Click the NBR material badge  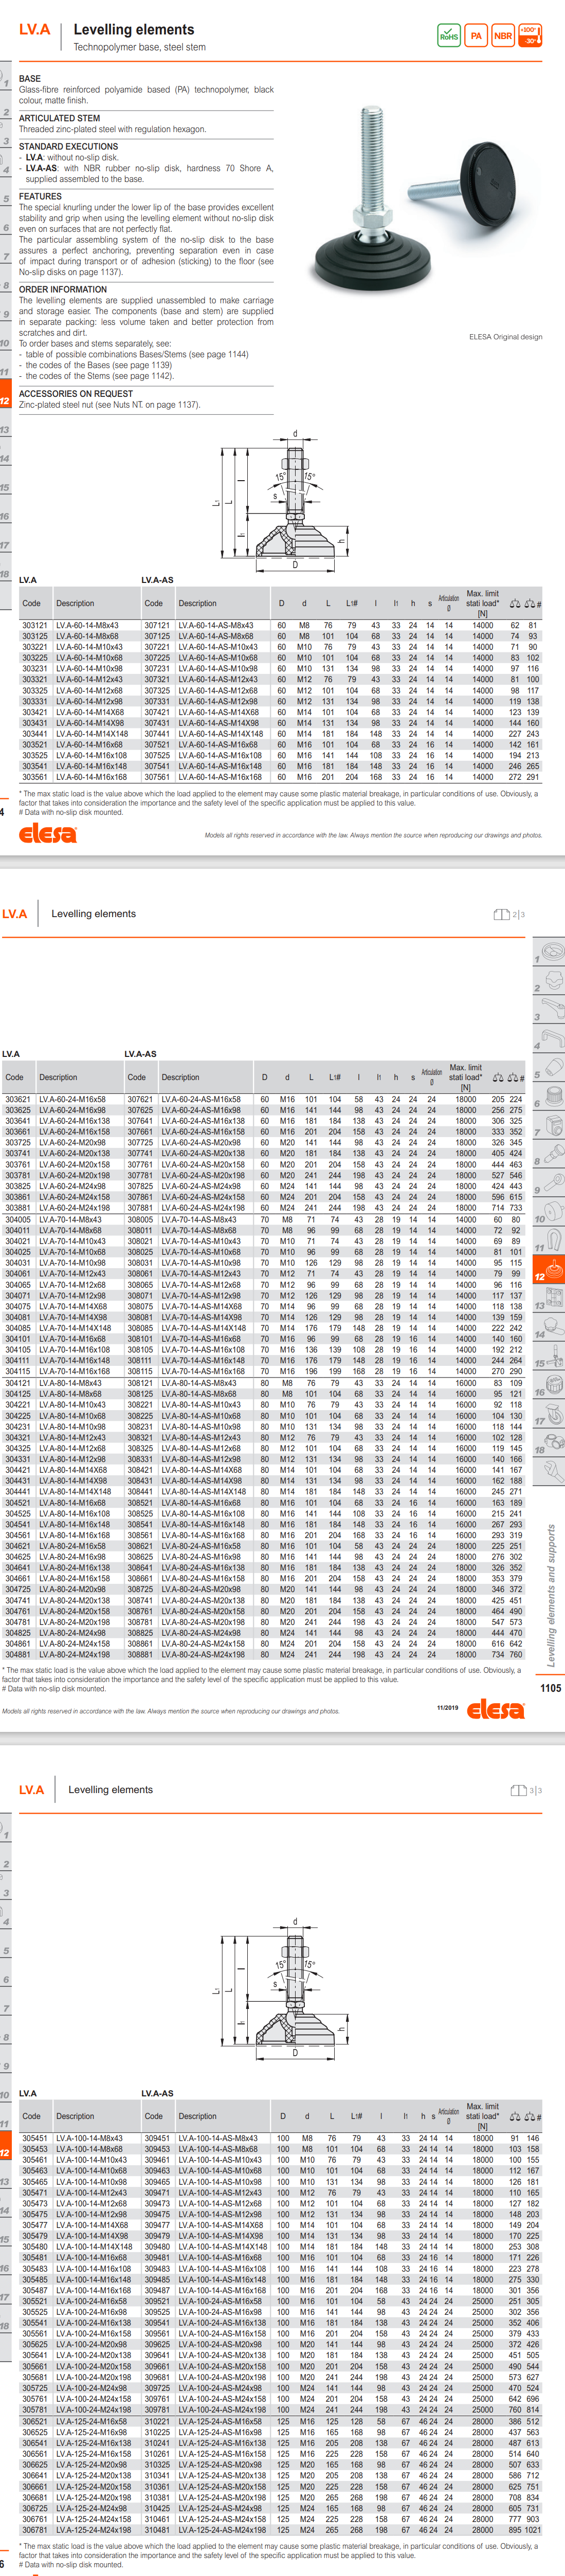point(503,35)
